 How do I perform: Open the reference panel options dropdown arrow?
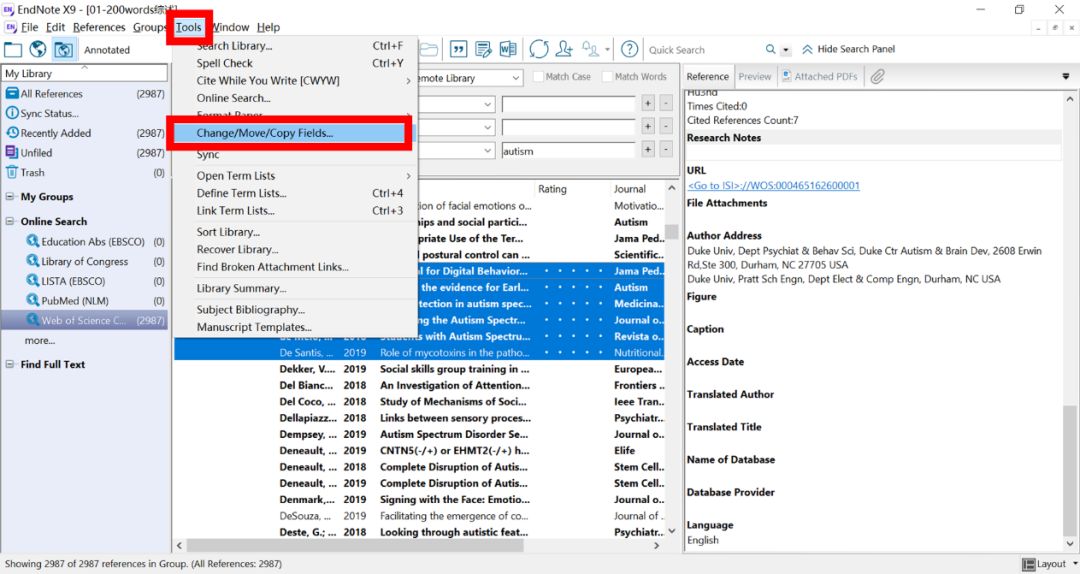pos(1066,76)
